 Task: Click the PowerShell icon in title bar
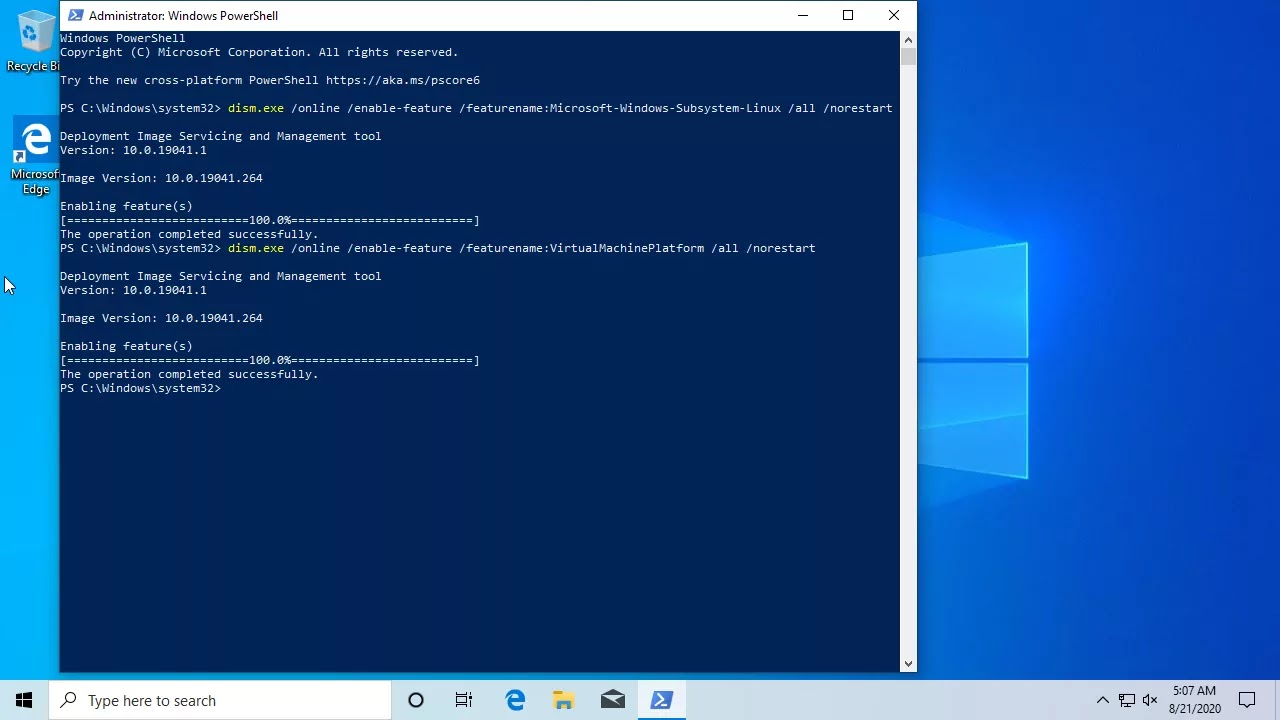pos(75,15)
